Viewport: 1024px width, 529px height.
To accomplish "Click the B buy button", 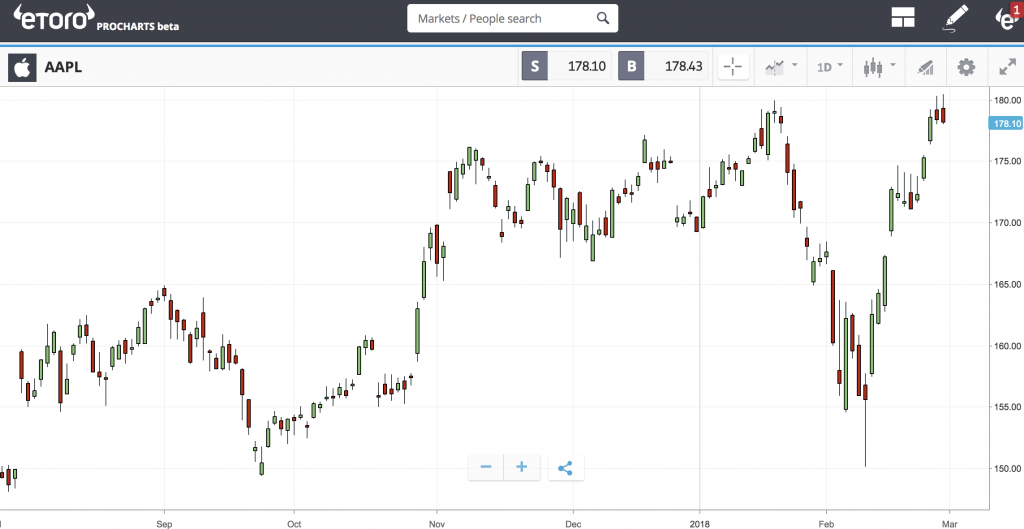I will 631,66.
